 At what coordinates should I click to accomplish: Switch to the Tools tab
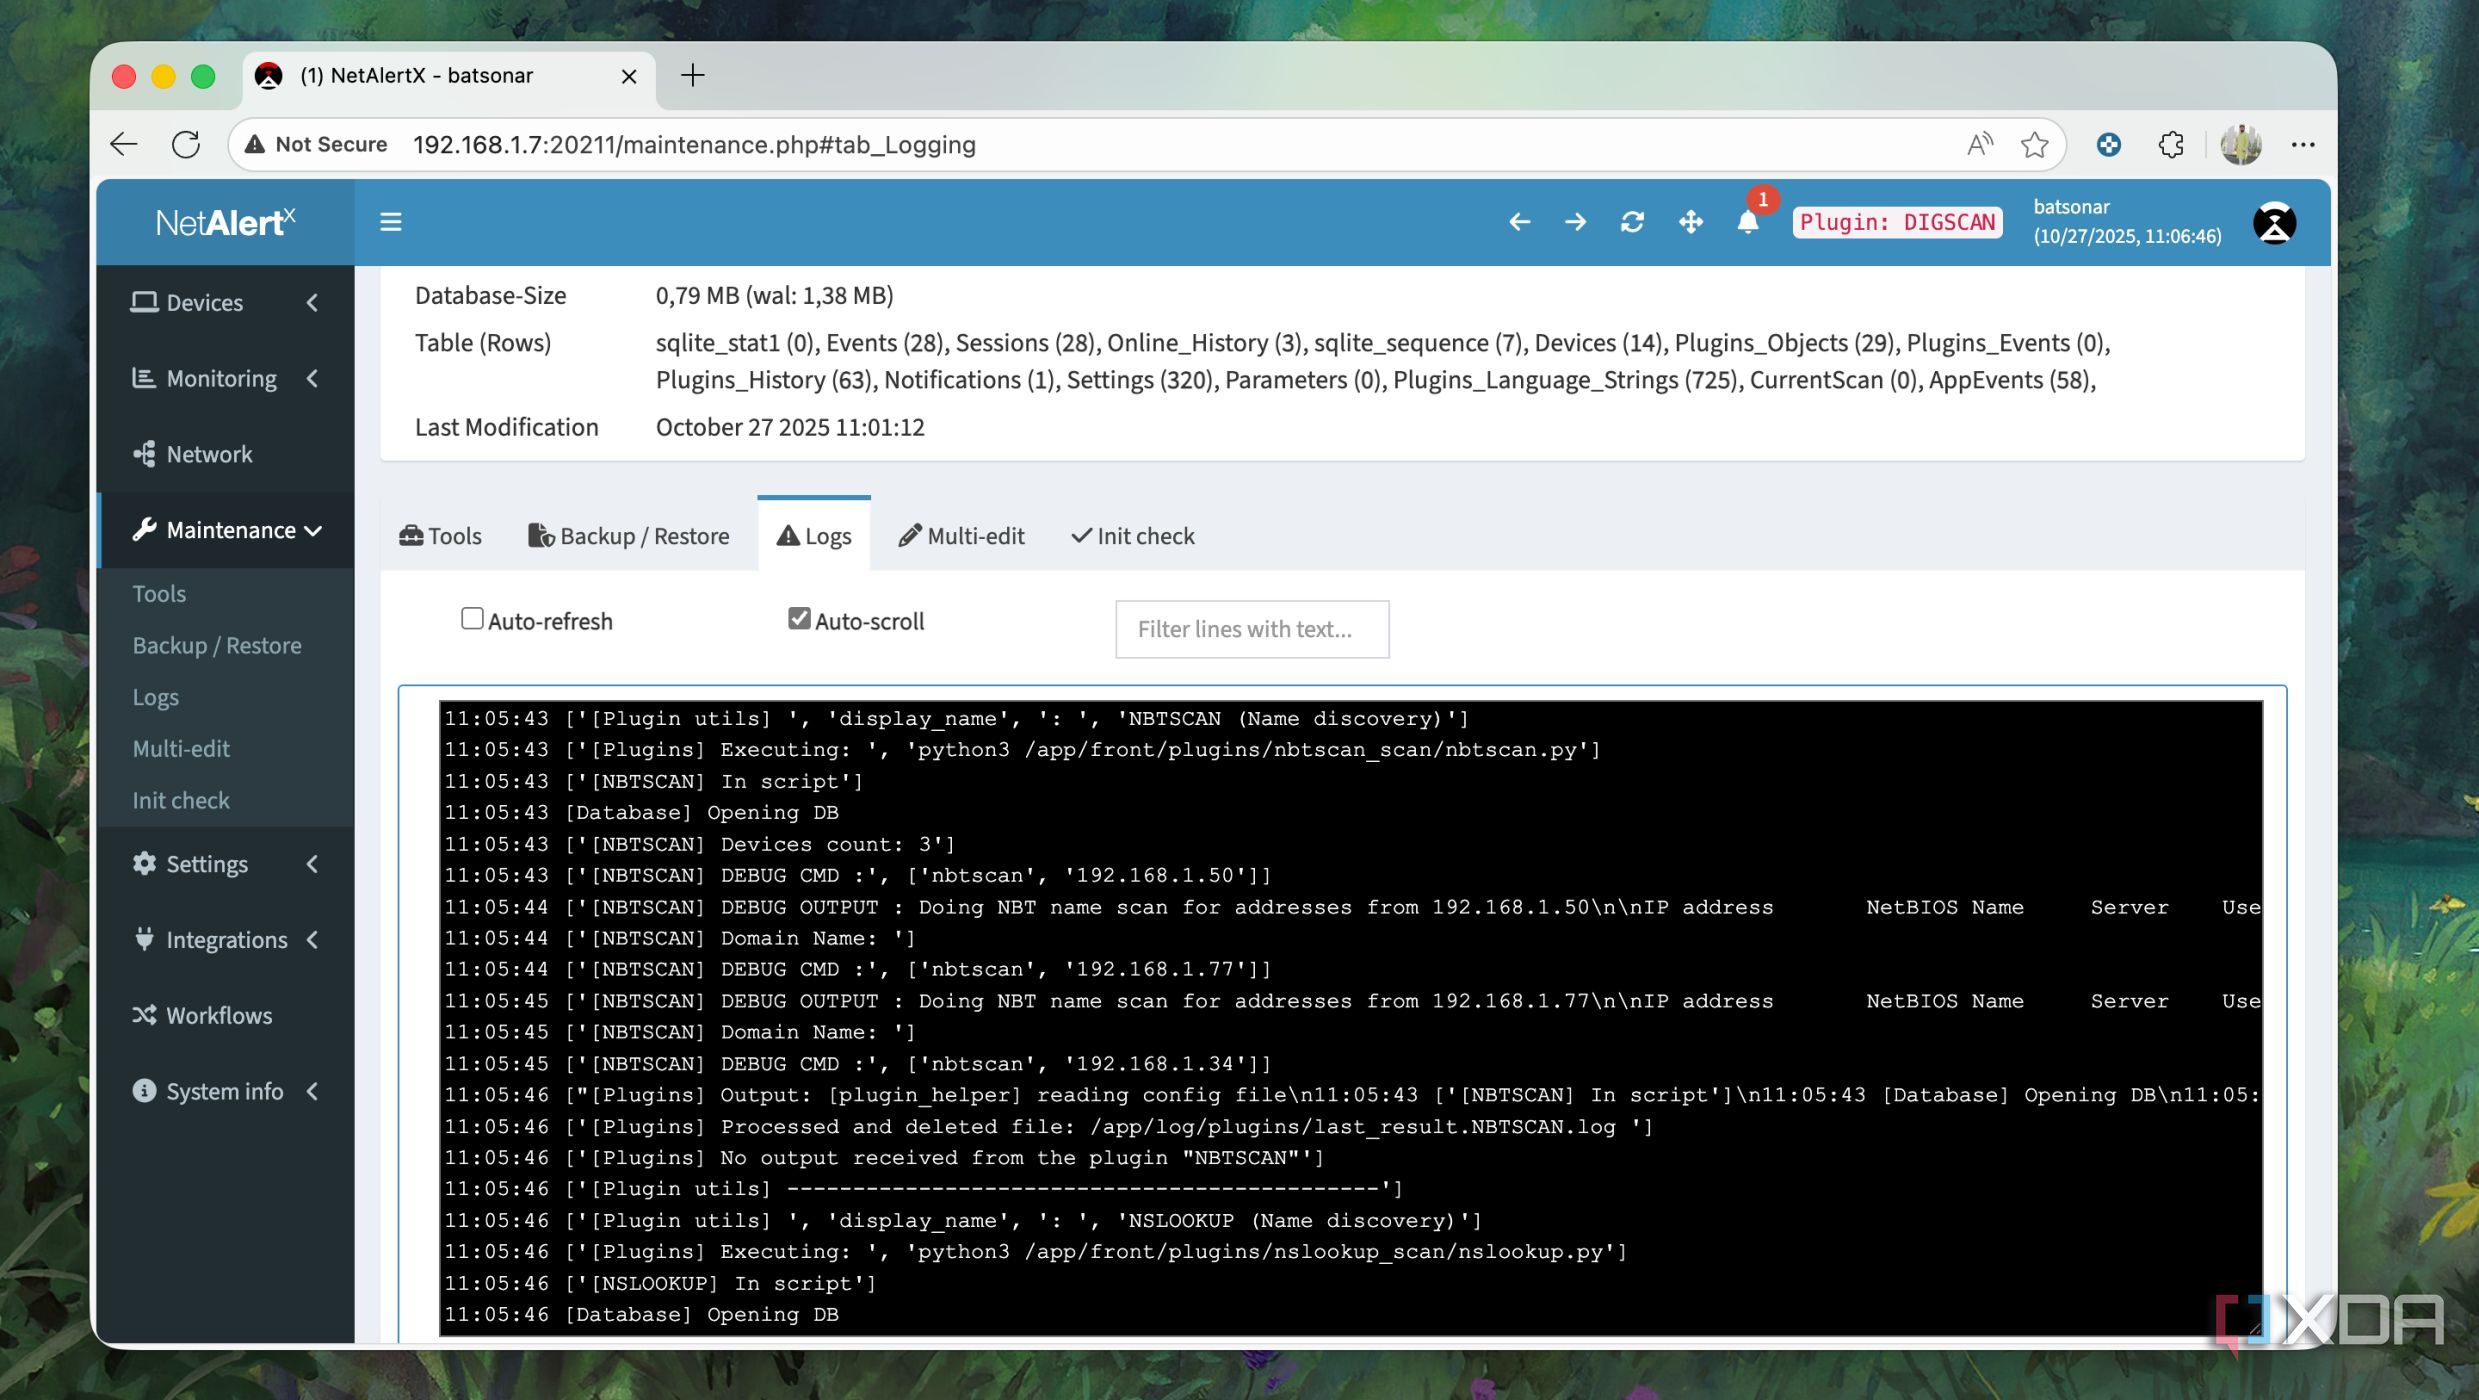pos(440,536)
